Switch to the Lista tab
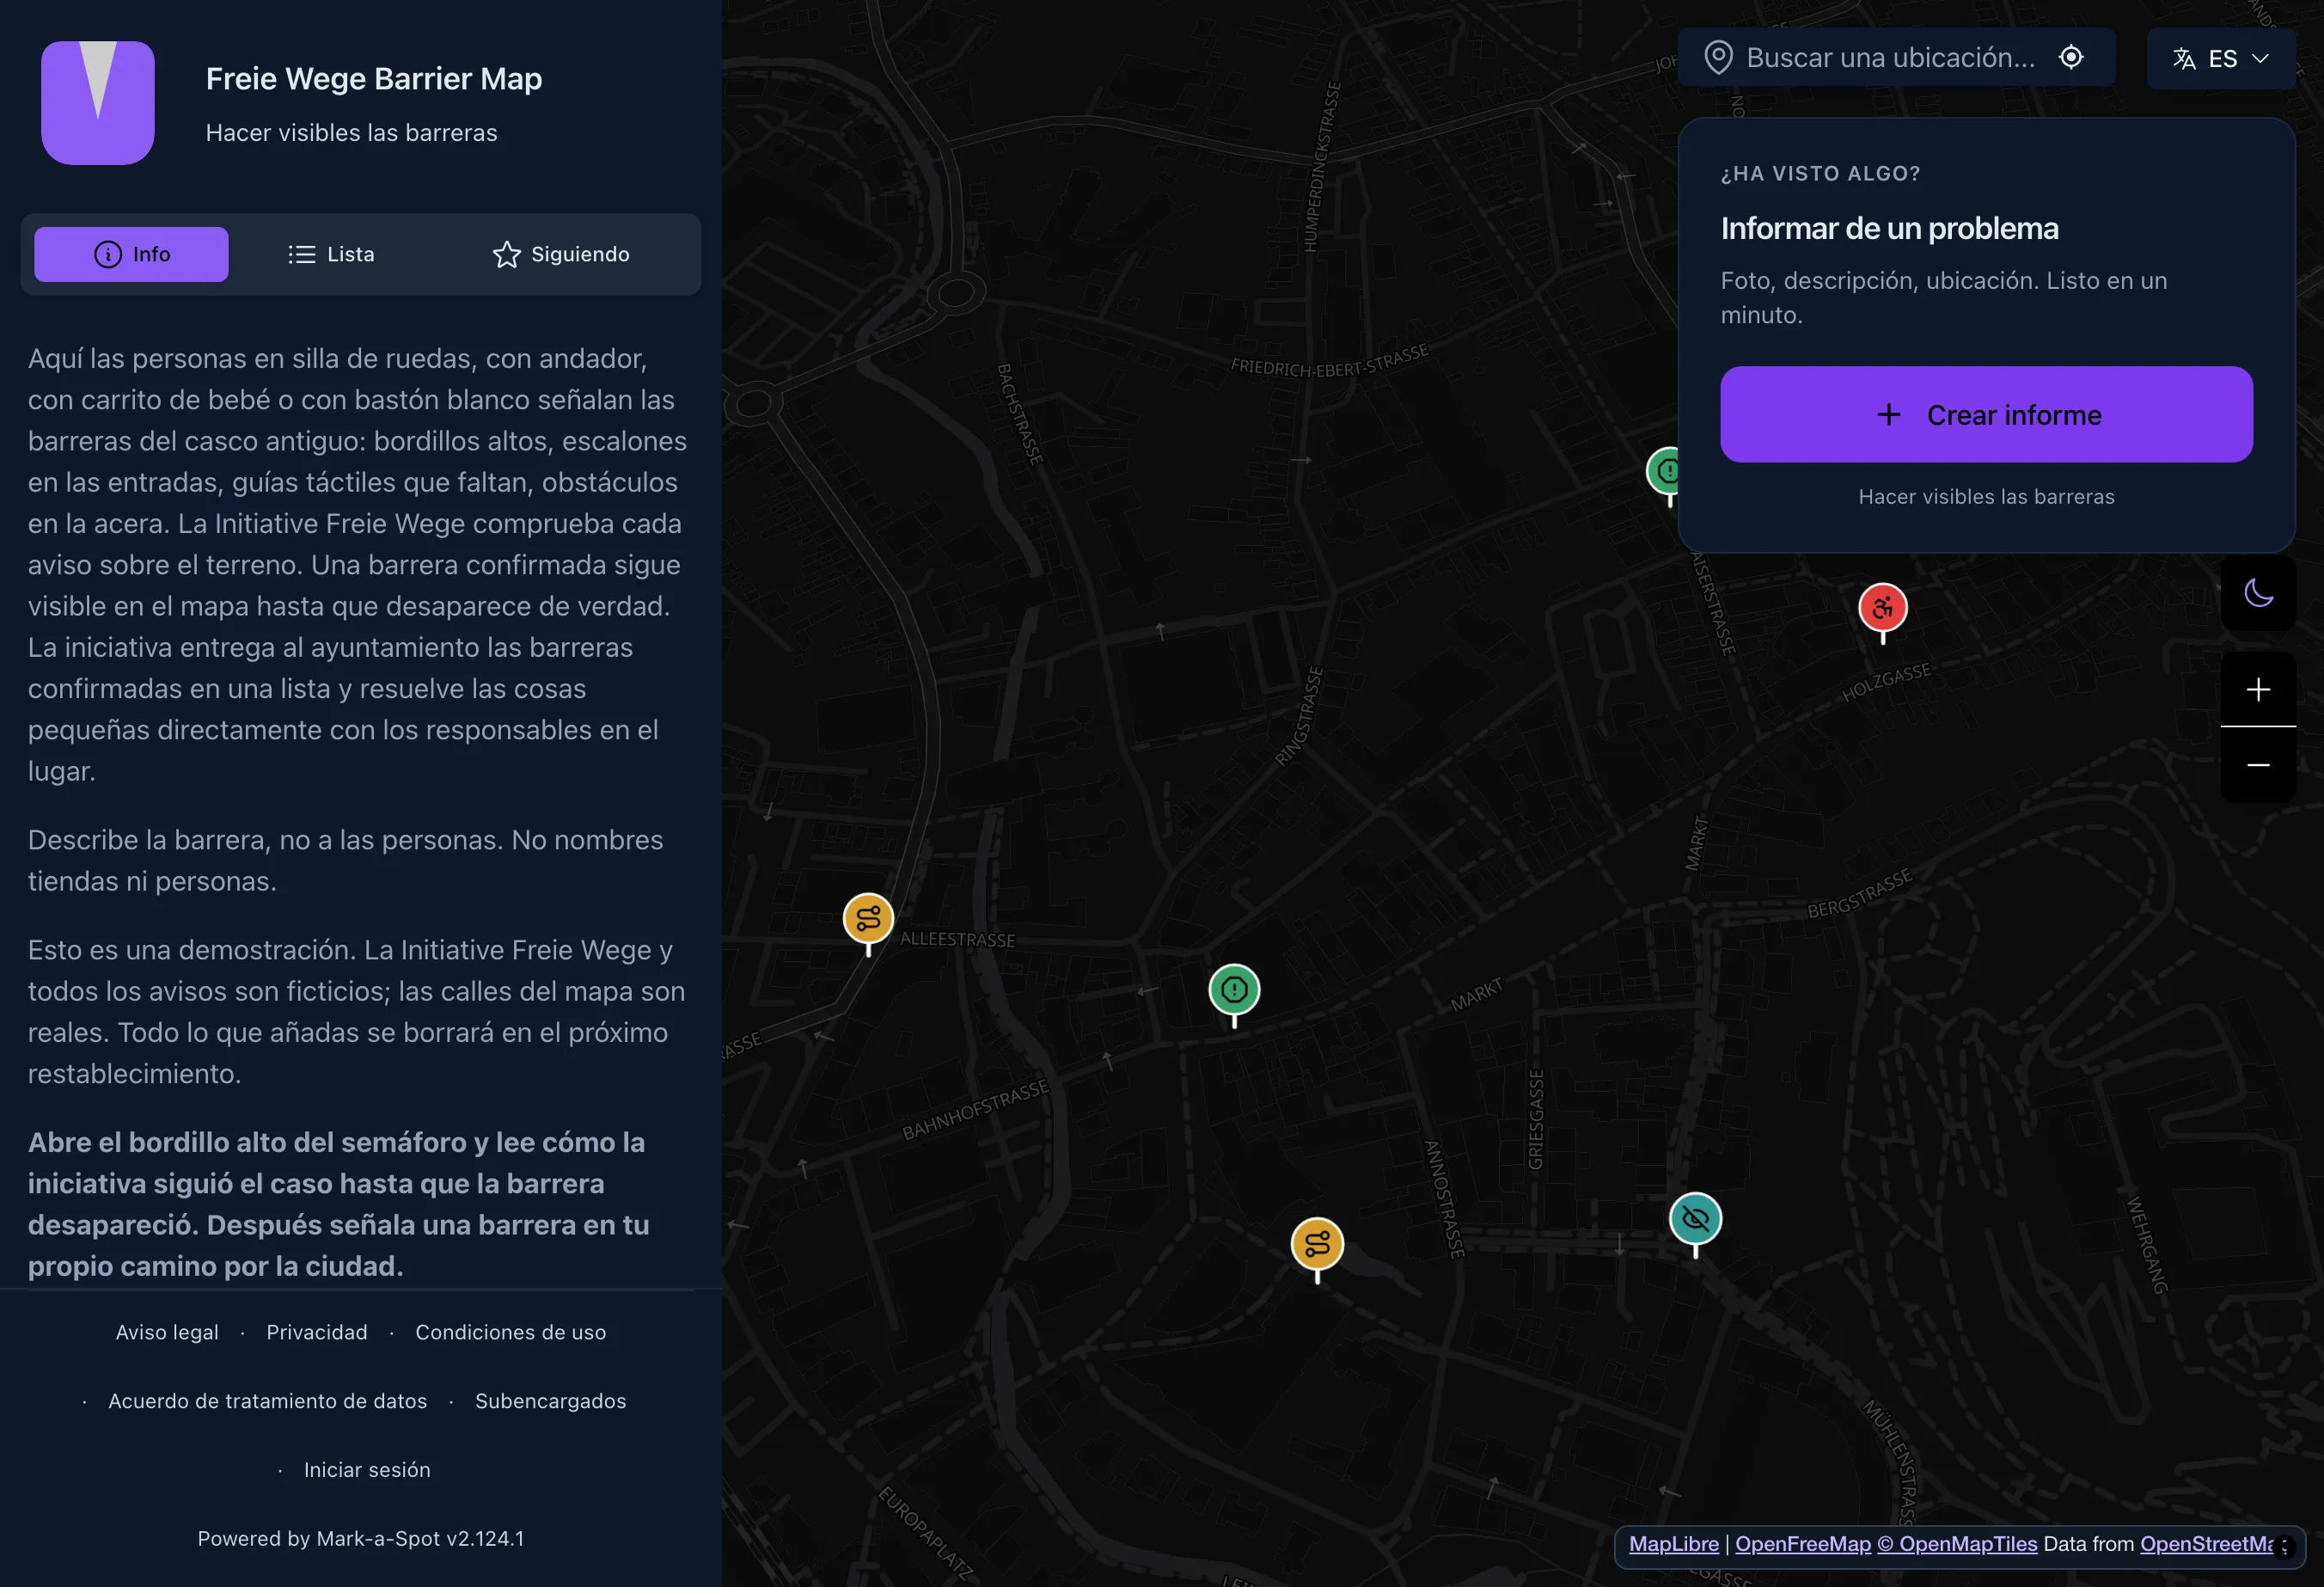This screenshot has width=2324, height=1587. point(331,255)
